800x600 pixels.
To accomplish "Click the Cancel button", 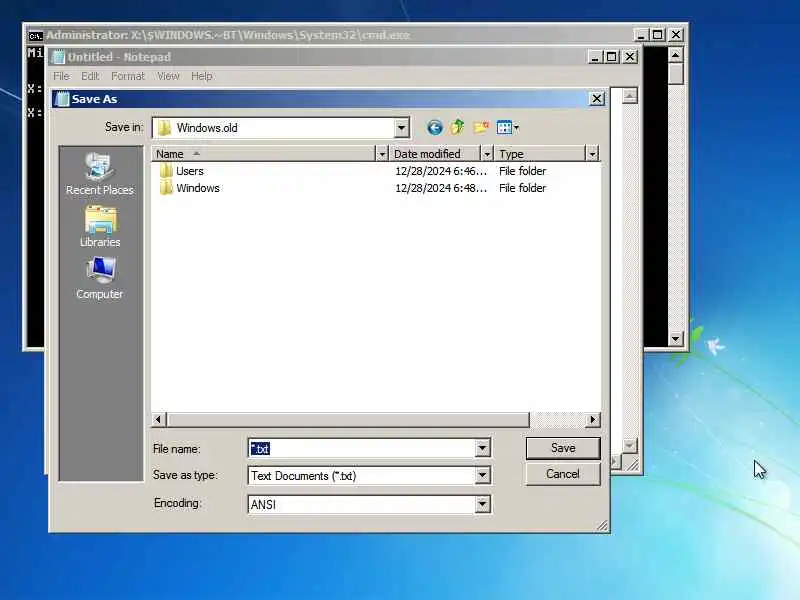I will tap(563, 474).
